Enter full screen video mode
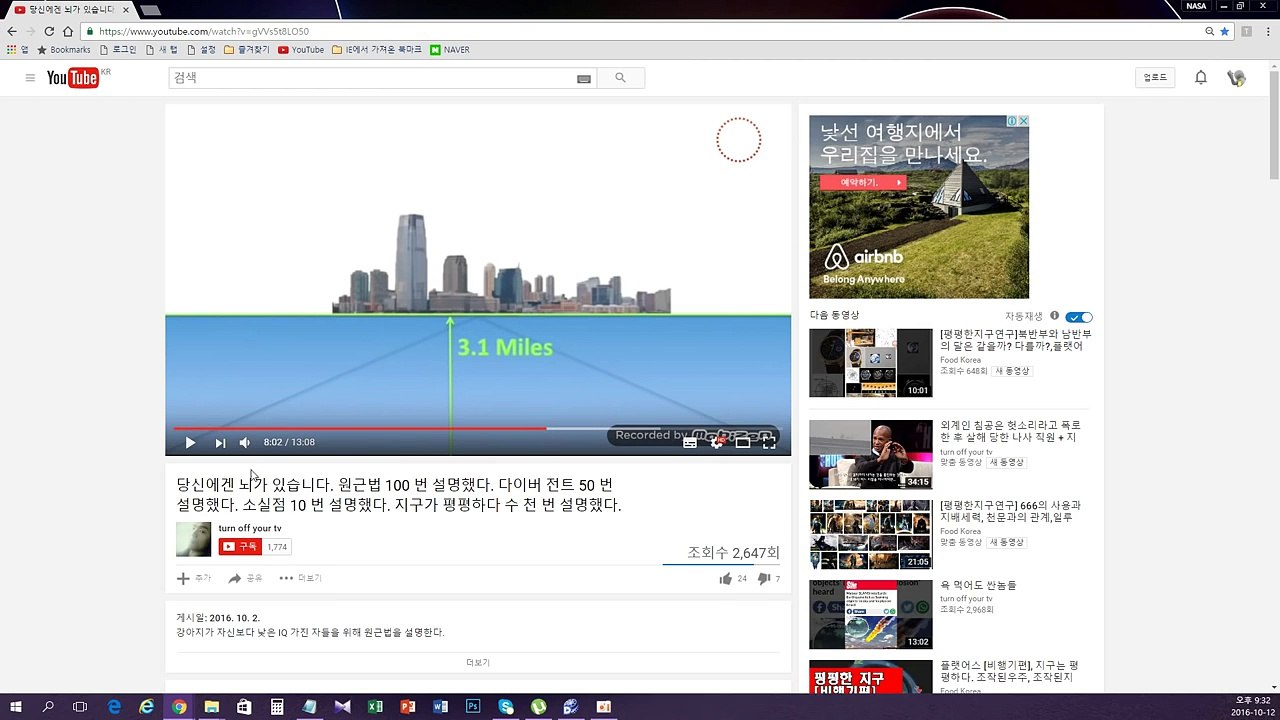Viewport: 1280px width, 720px height. point(769,442)
